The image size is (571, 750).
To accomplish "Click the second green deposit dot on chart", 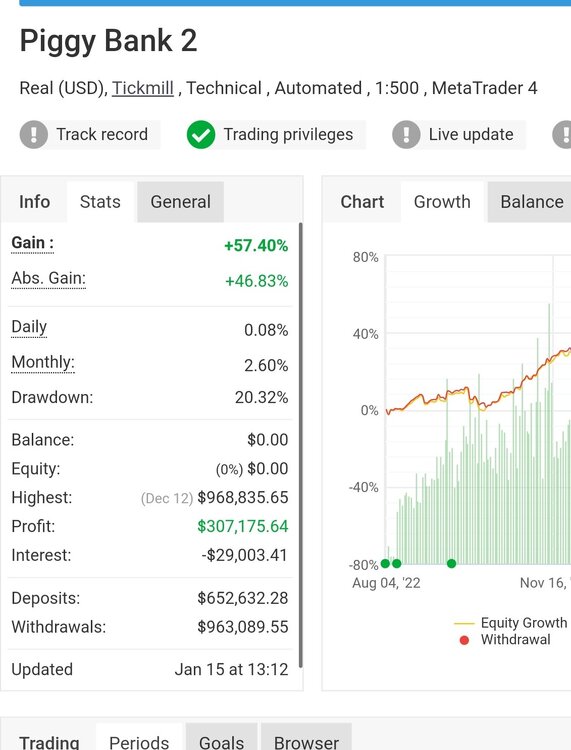I will tap(396, 563).
